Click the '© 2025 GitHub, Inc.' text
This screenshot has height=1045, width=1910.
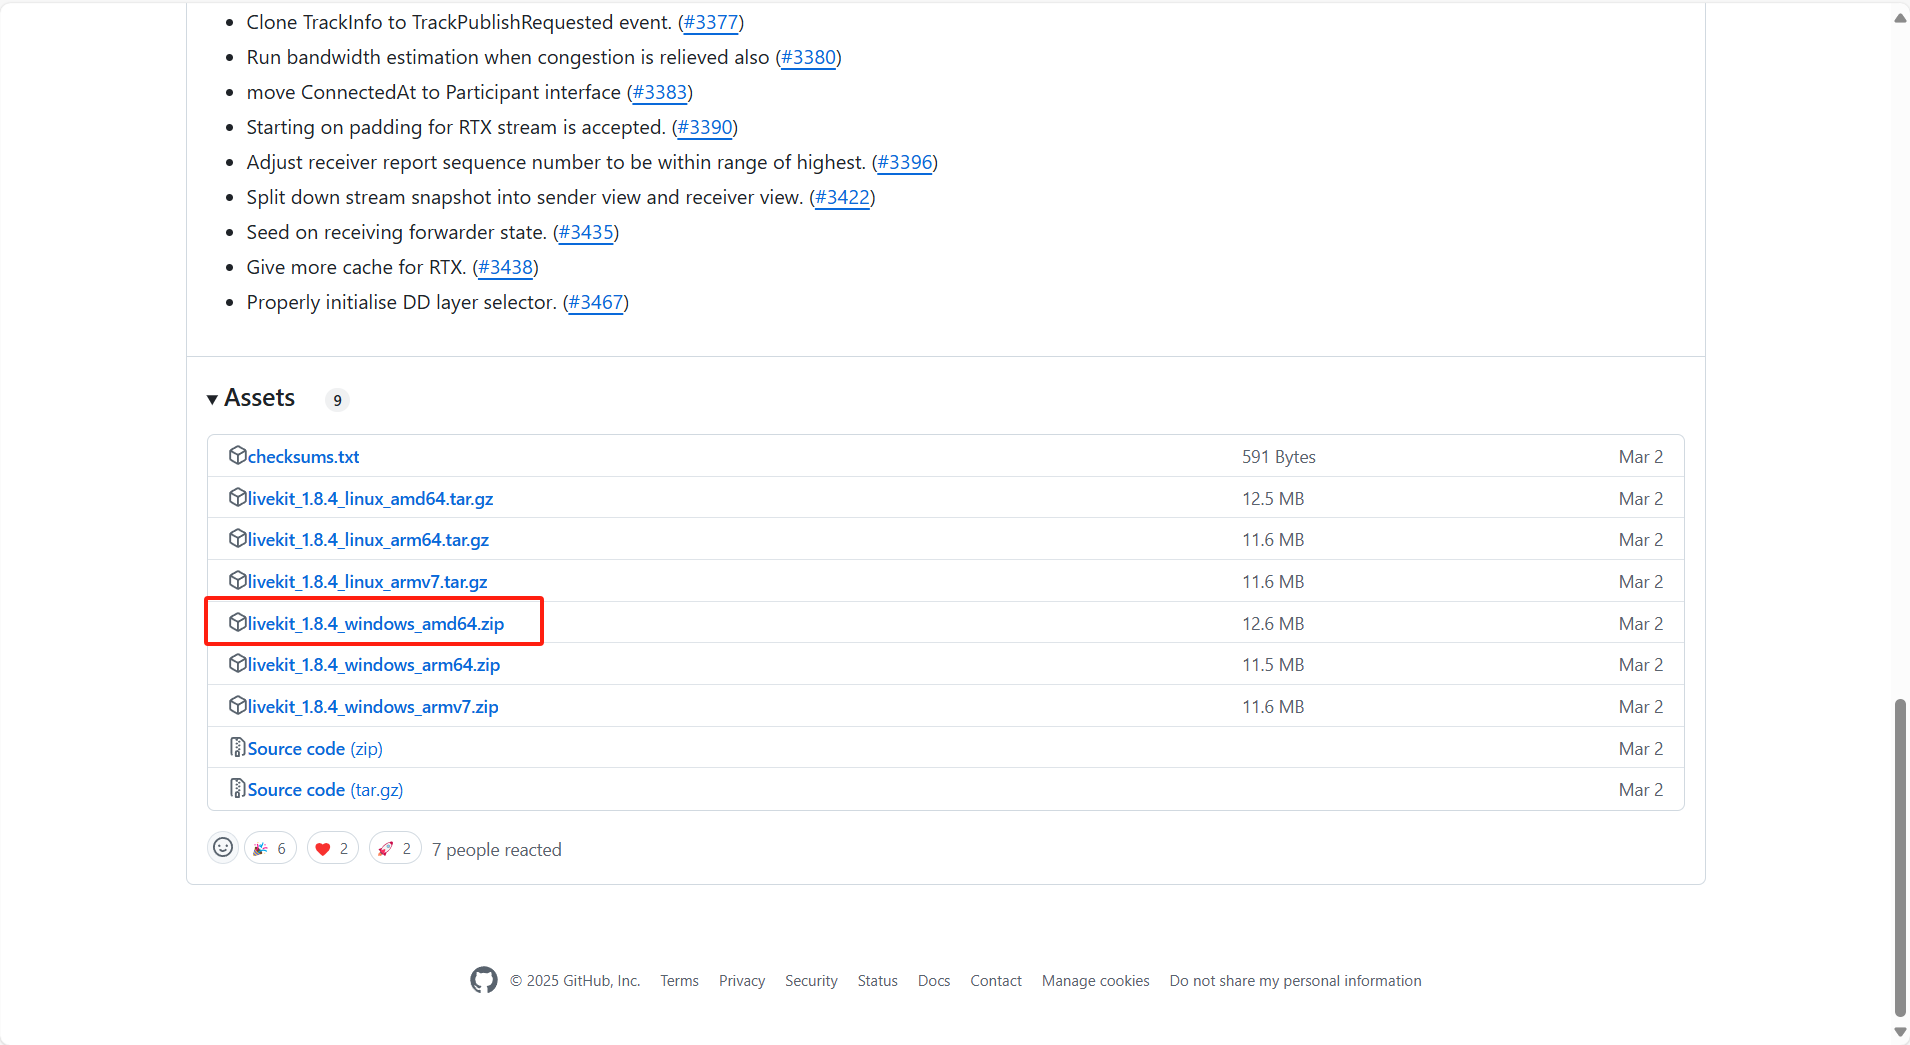pyautogui.click(x=575, y=981)
